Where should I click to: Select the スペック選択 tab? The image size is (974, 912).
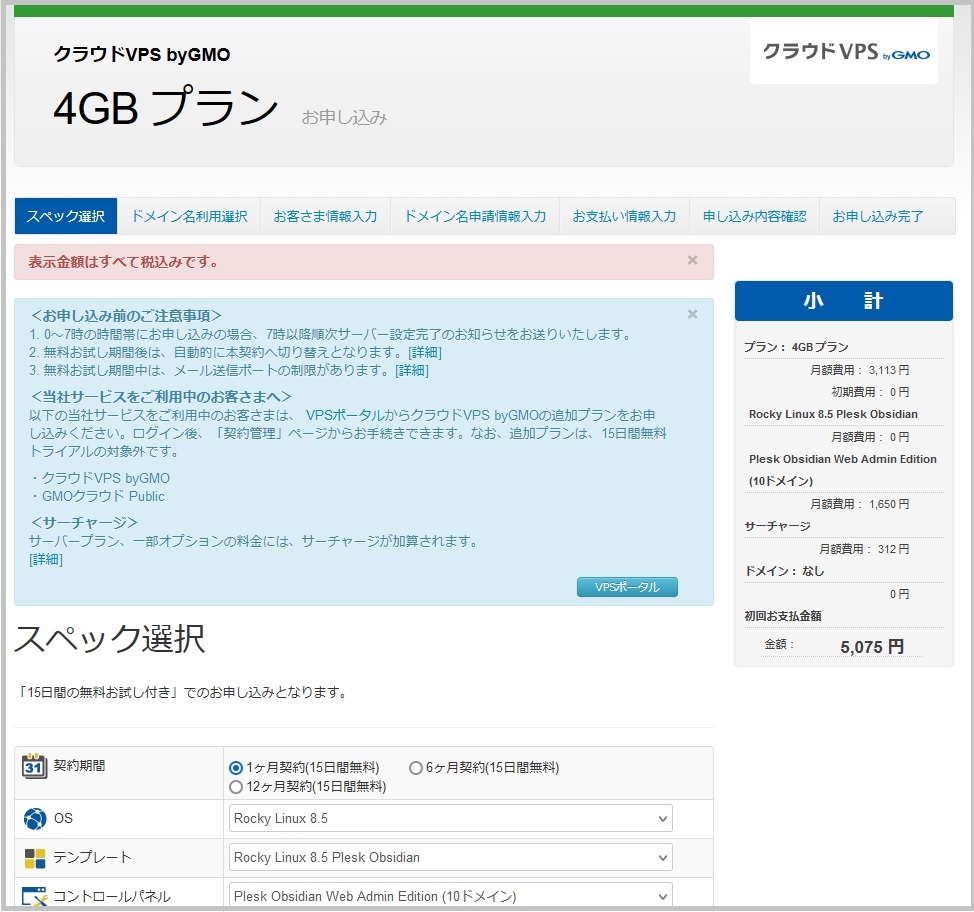tap(66, 216)
